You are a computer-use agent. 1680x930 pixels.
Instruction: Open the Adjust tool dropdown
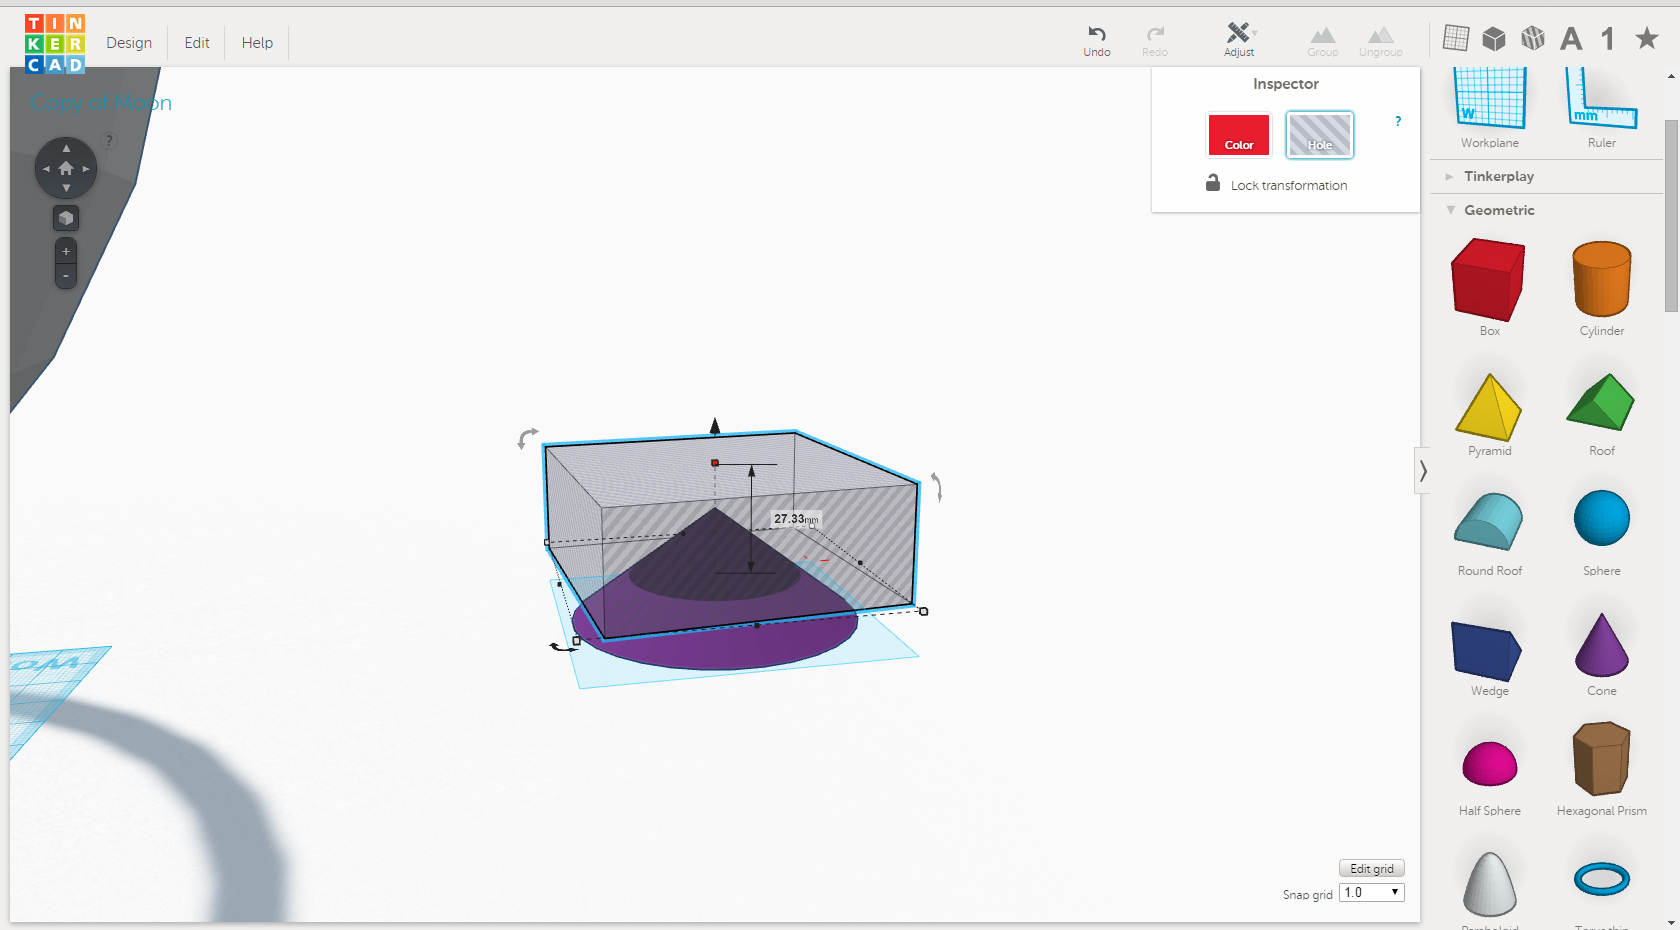[1239, 41]
